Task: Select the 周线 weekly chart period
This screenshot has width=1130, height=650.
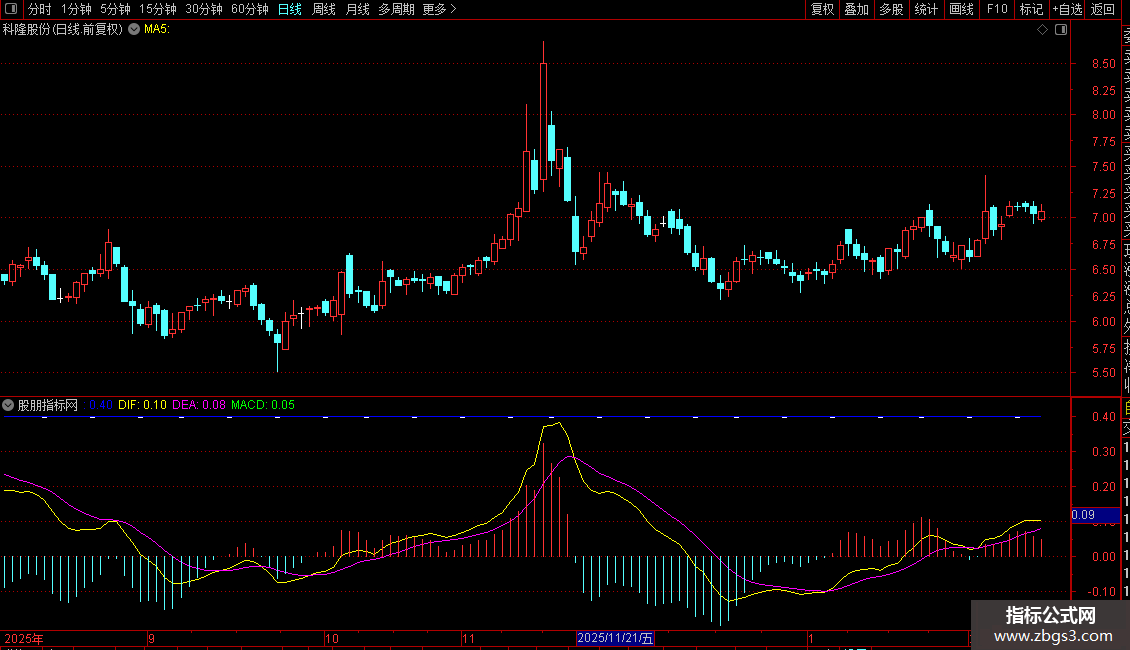Action: [324, 9]
